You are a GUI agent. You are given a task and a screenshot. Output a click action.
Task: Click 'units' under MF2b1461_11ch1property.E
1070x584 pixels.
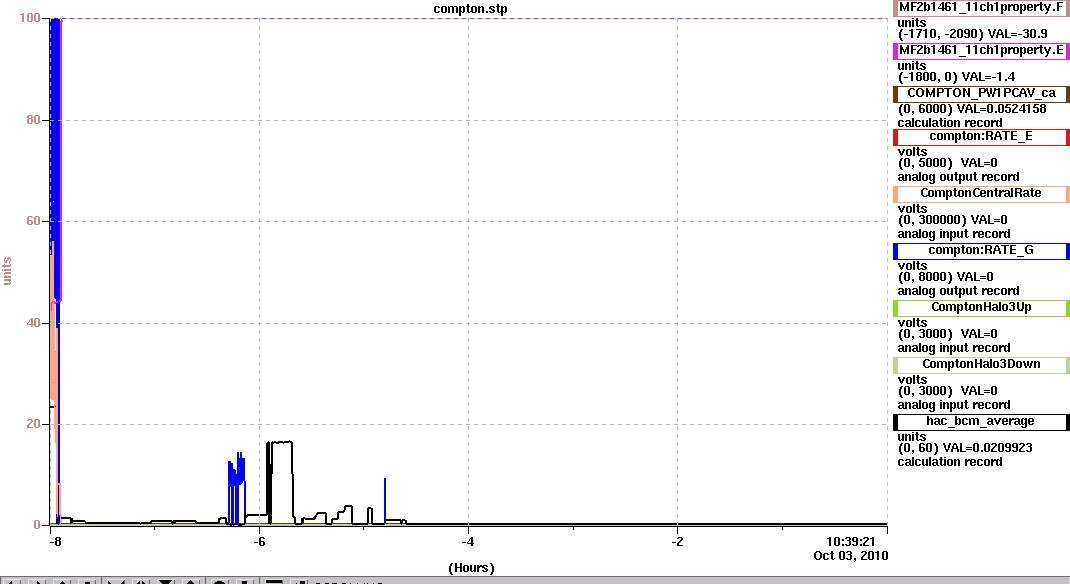(912, 65)
